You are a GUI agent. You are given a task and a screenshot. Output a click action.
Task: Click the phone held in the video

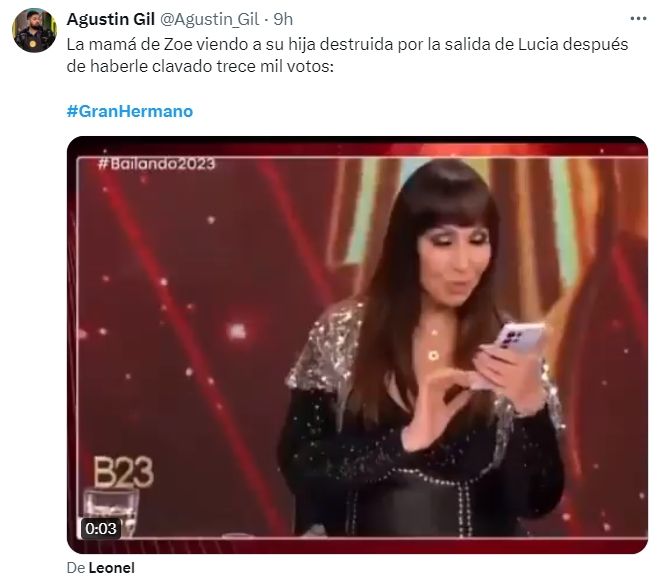pos(521,337)
